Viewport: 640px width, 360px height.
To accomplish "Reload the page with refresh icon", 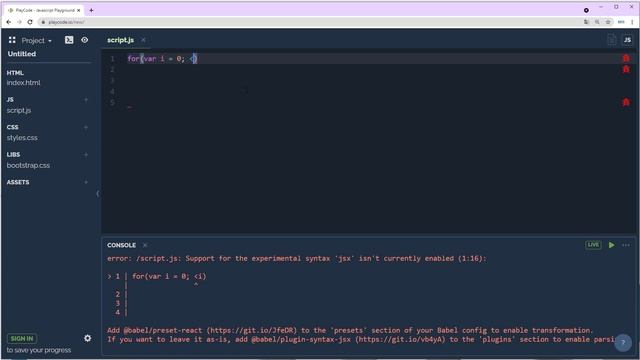I will [x=30, y=22].
